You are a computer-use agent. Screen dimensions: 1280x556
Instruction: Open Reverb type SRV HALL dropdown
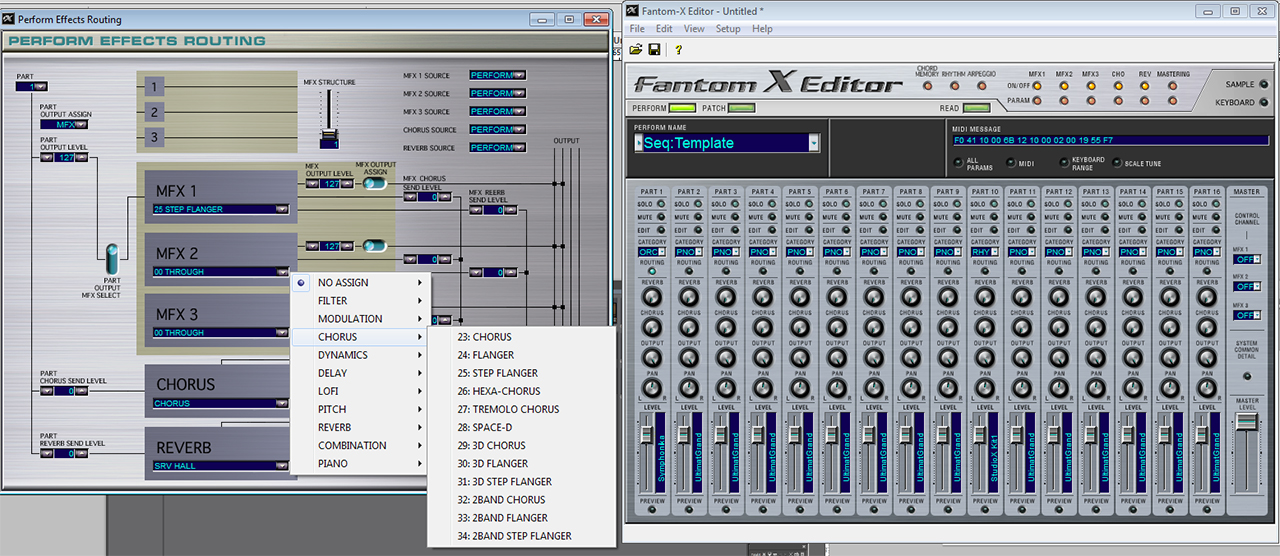click(283, 466)
